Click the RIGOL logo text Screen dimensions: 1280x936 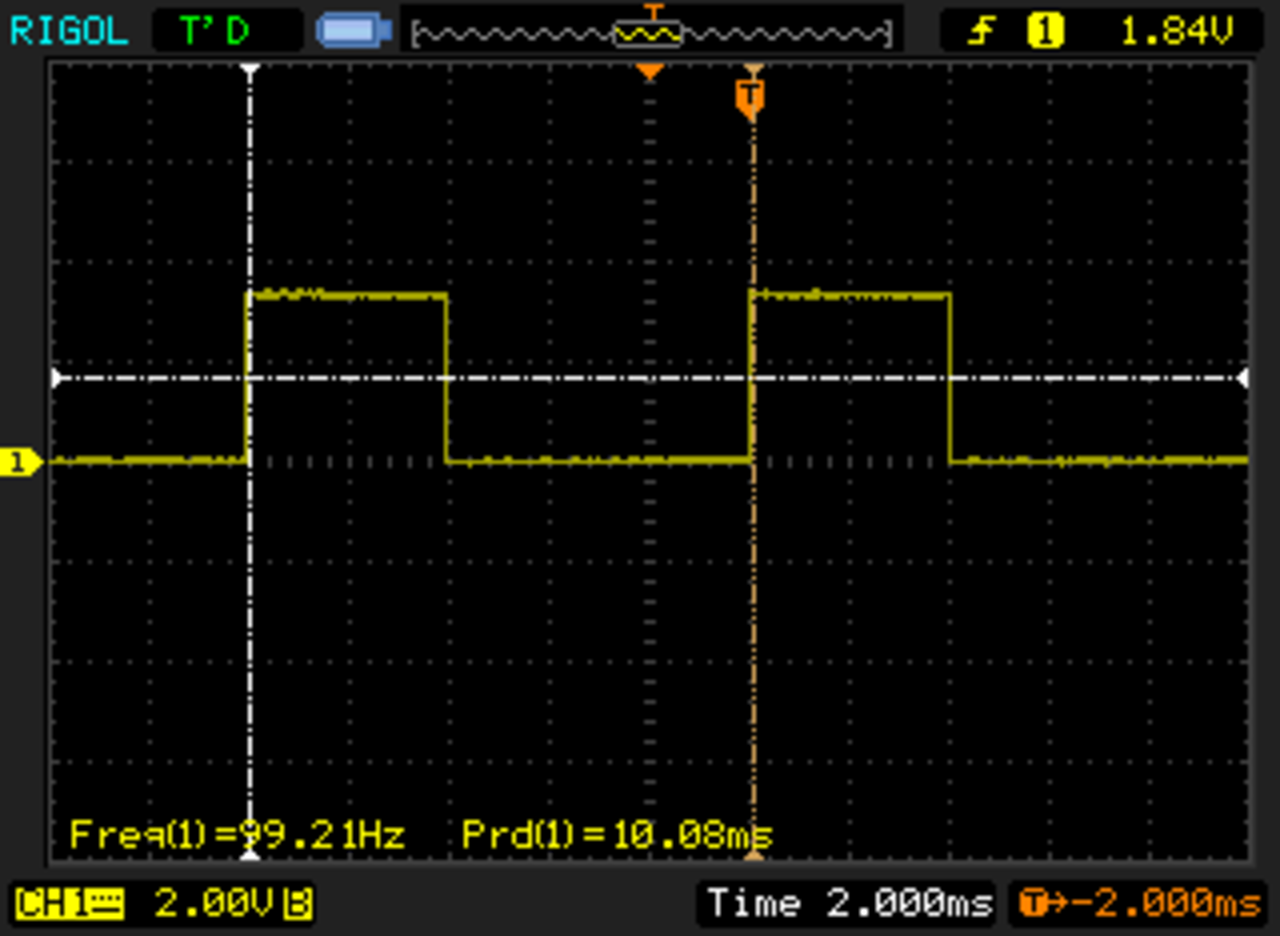click(69, 31)
